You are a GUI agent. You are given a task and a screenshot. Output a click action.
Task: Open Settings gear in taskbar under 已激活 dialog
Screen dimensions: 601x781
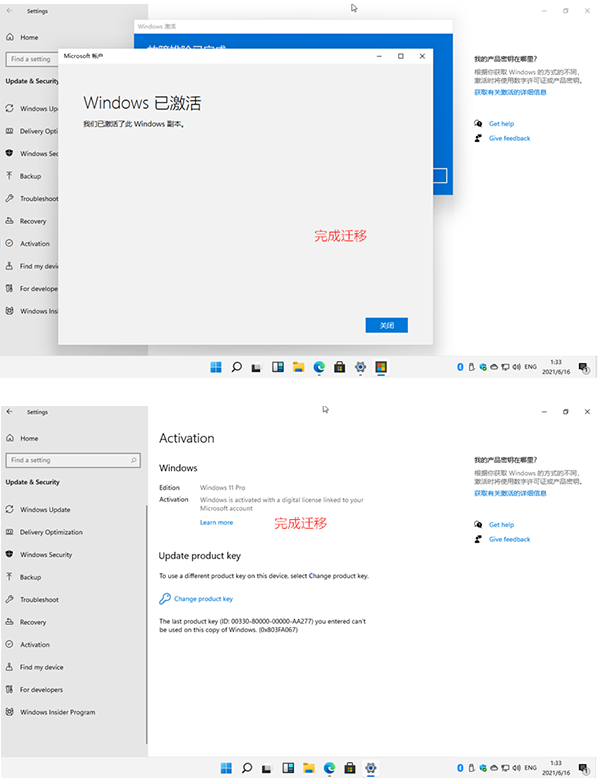tap(361, 367)
